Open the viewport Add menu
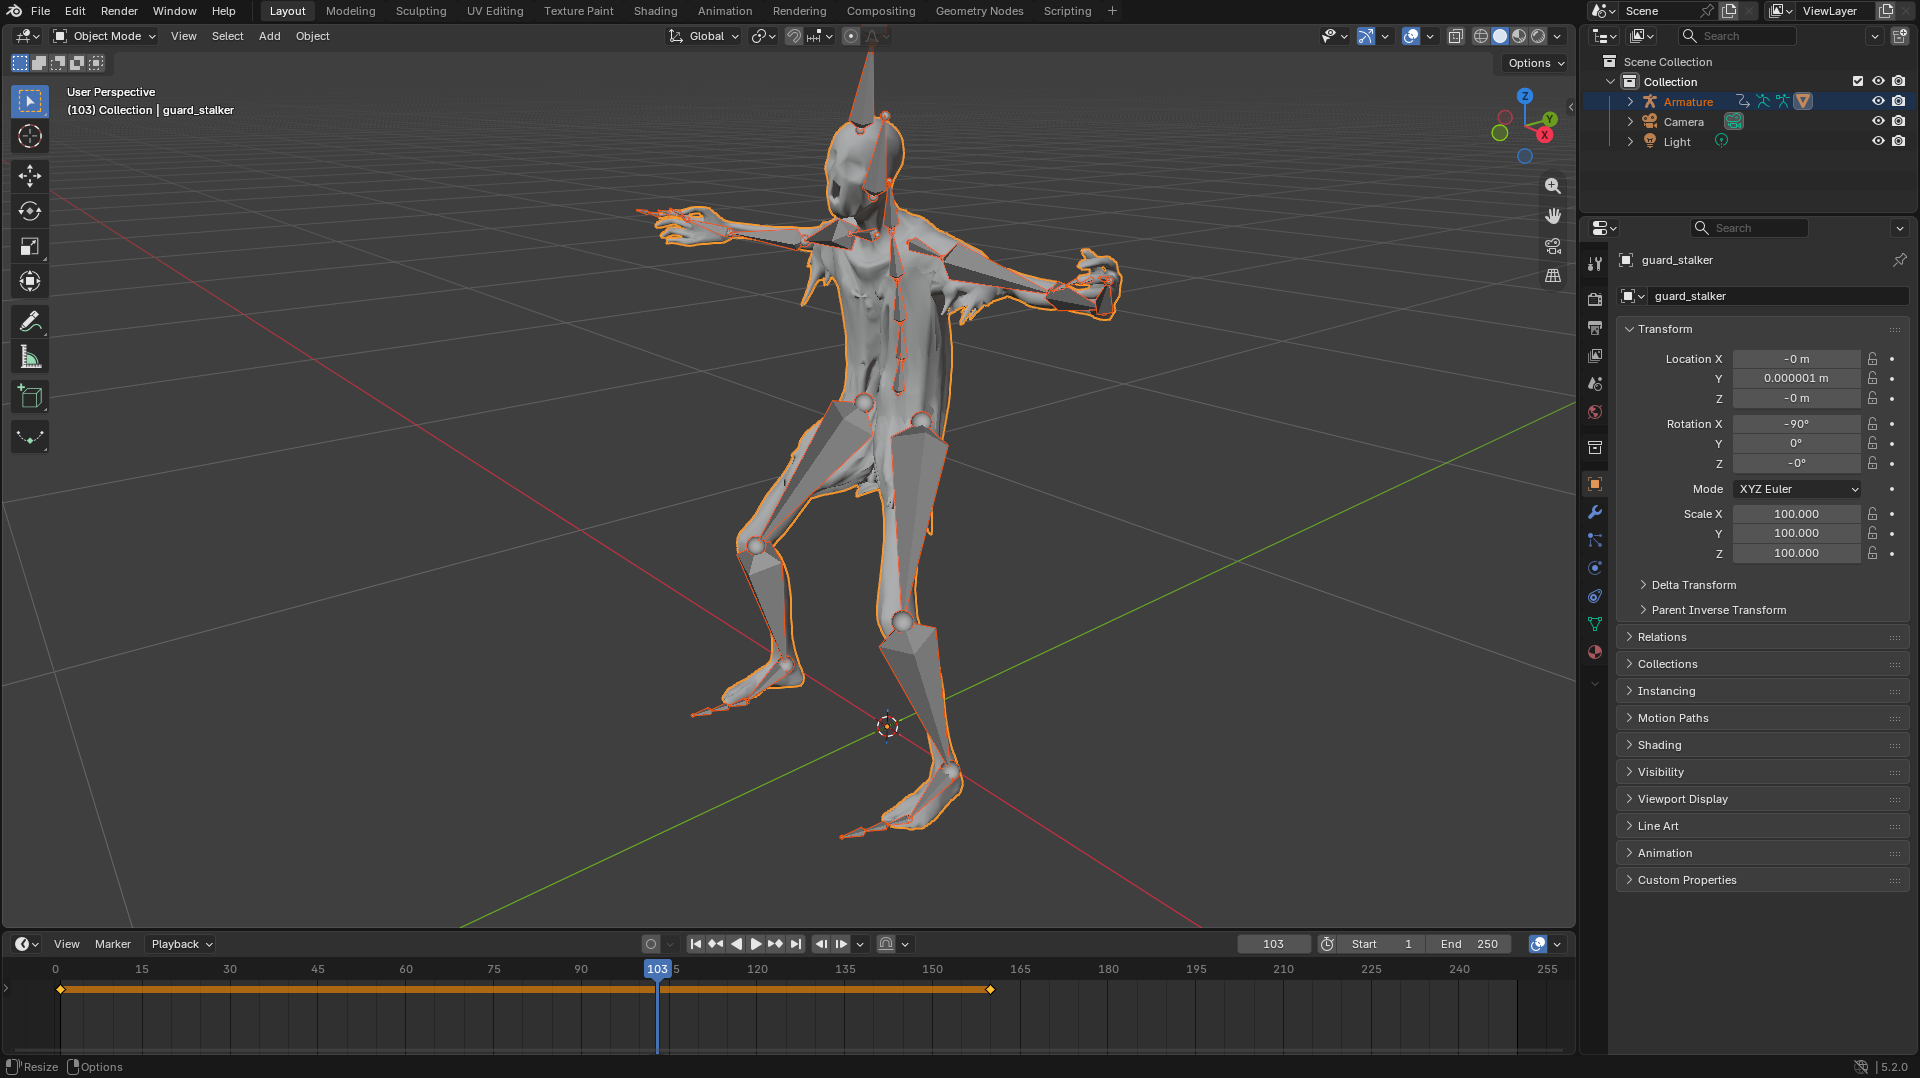Image resolution: width=1920 pixels, height=1078 pixels. [270, 36]
